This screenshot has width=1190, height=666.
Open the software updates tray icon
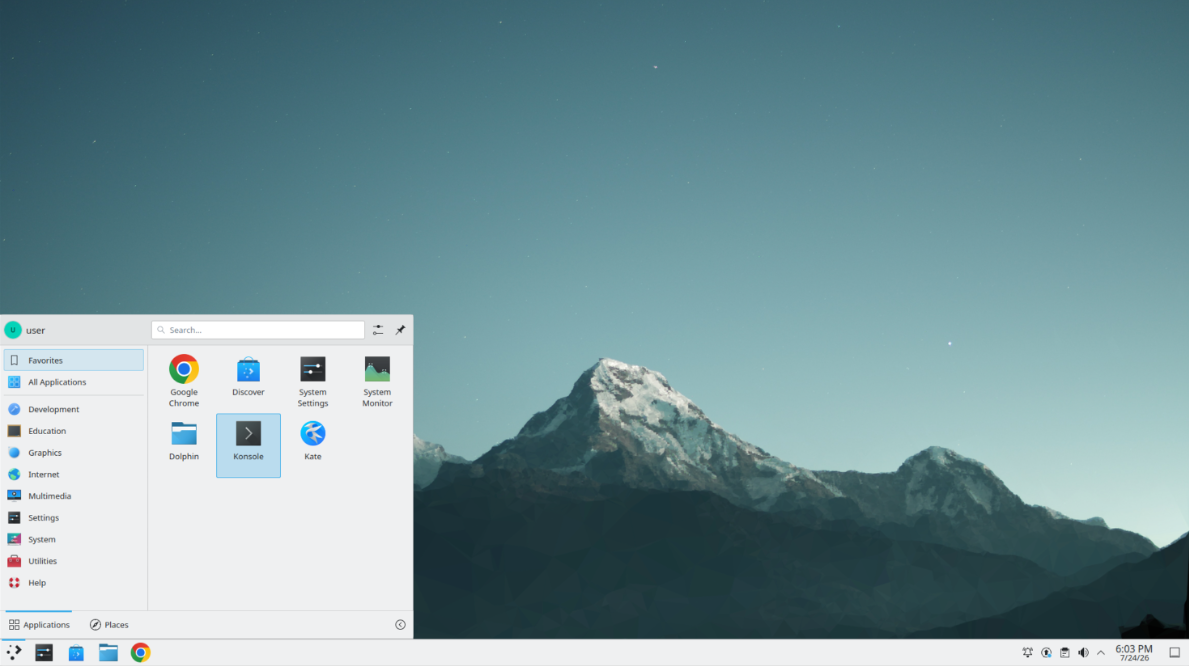click(1047, 653)
